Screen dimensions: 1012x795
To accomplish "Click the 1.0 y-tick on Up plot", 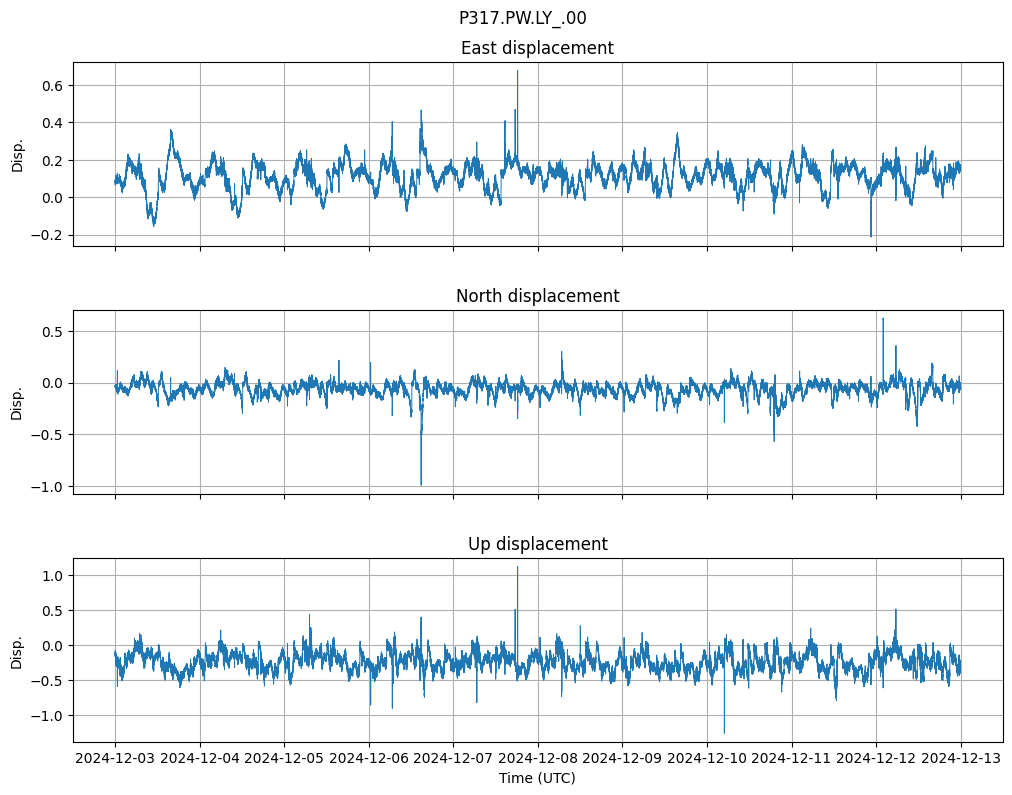I will click(52, 576).
